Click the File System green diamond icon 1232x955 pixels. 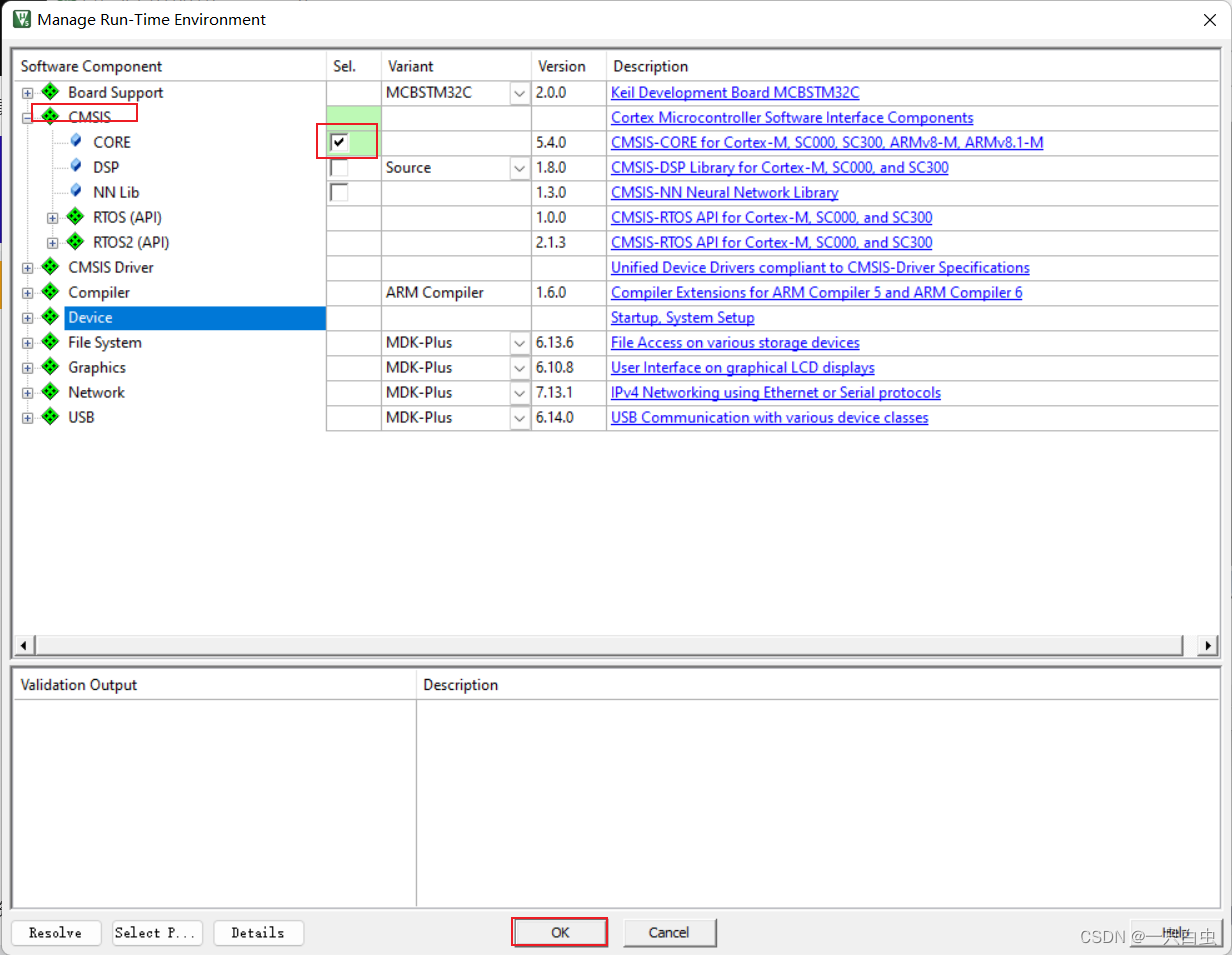pyautogui.click(x=50, y=342)
